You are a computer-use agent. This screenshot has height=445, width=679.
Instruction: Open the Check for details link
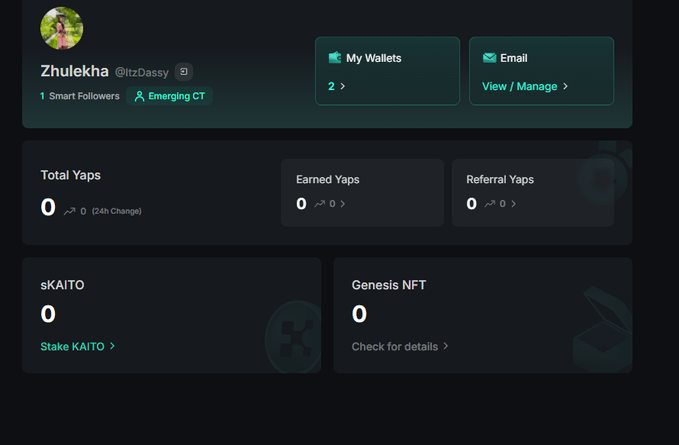395,346
